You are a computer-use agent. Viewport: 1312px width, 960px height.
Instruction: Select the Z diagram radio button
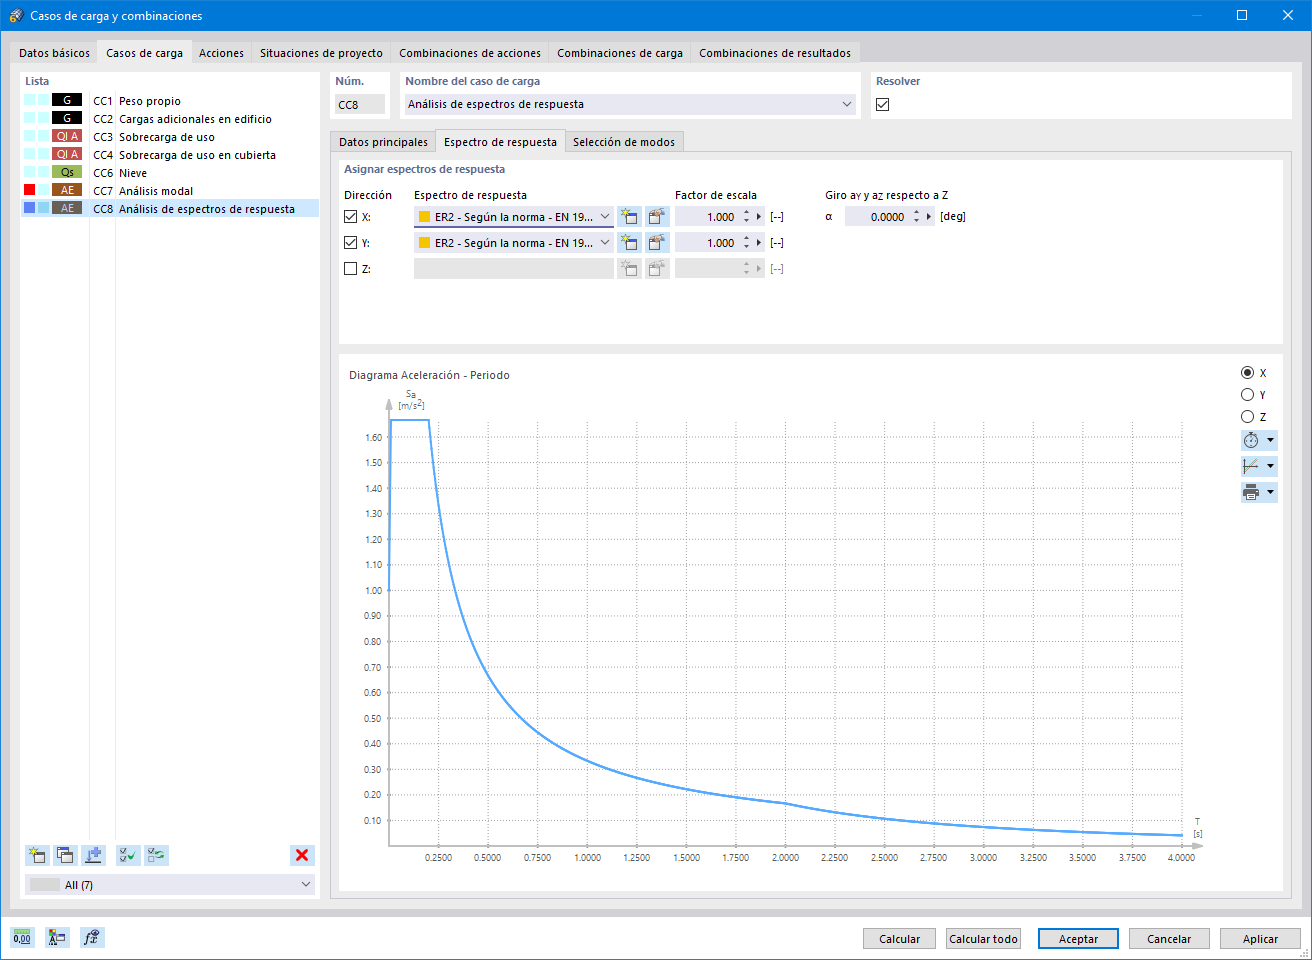[1247, 417]
